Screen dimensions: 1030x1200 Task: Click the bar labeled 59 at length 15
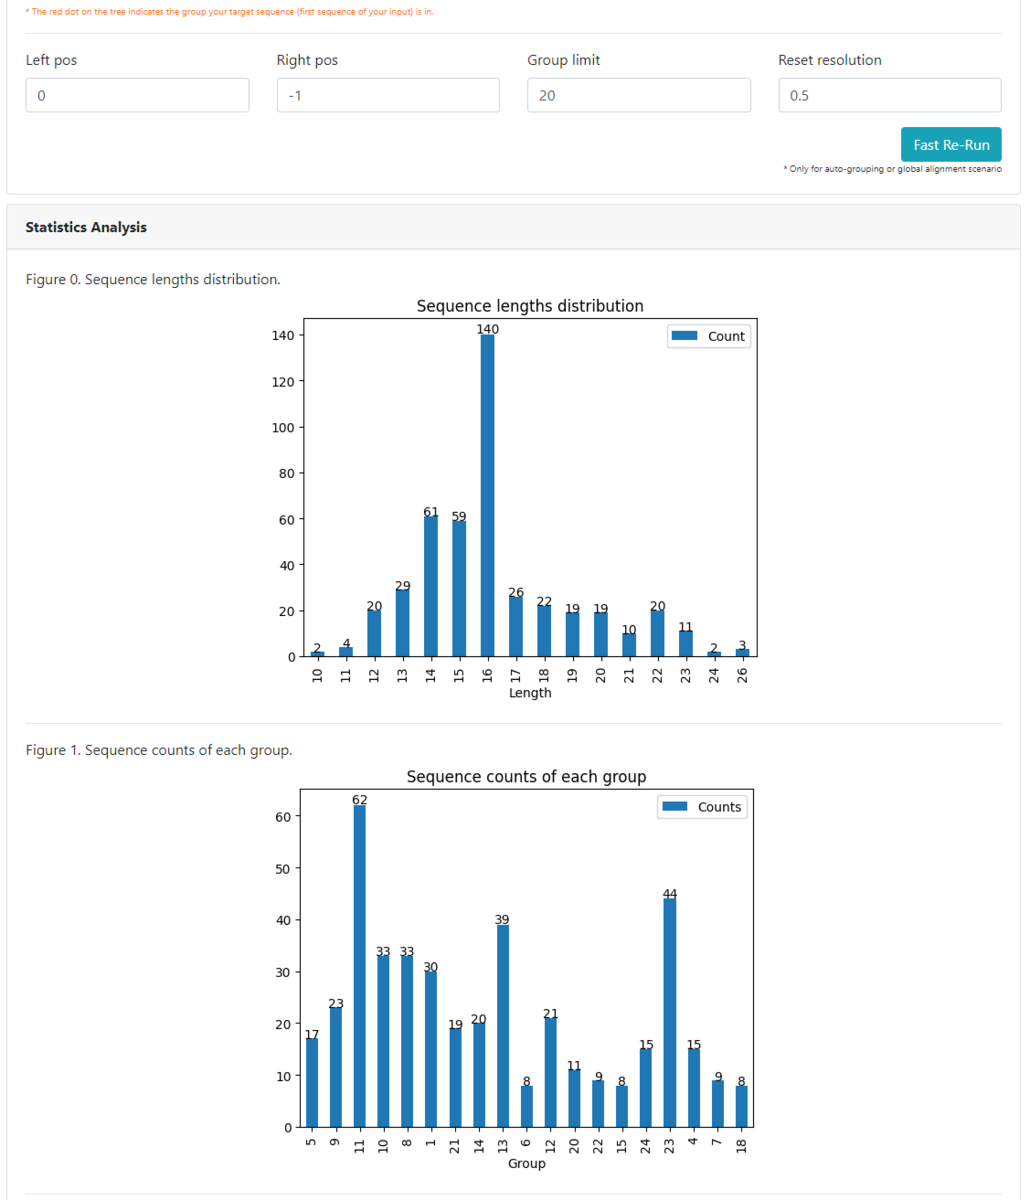point(459,588)
